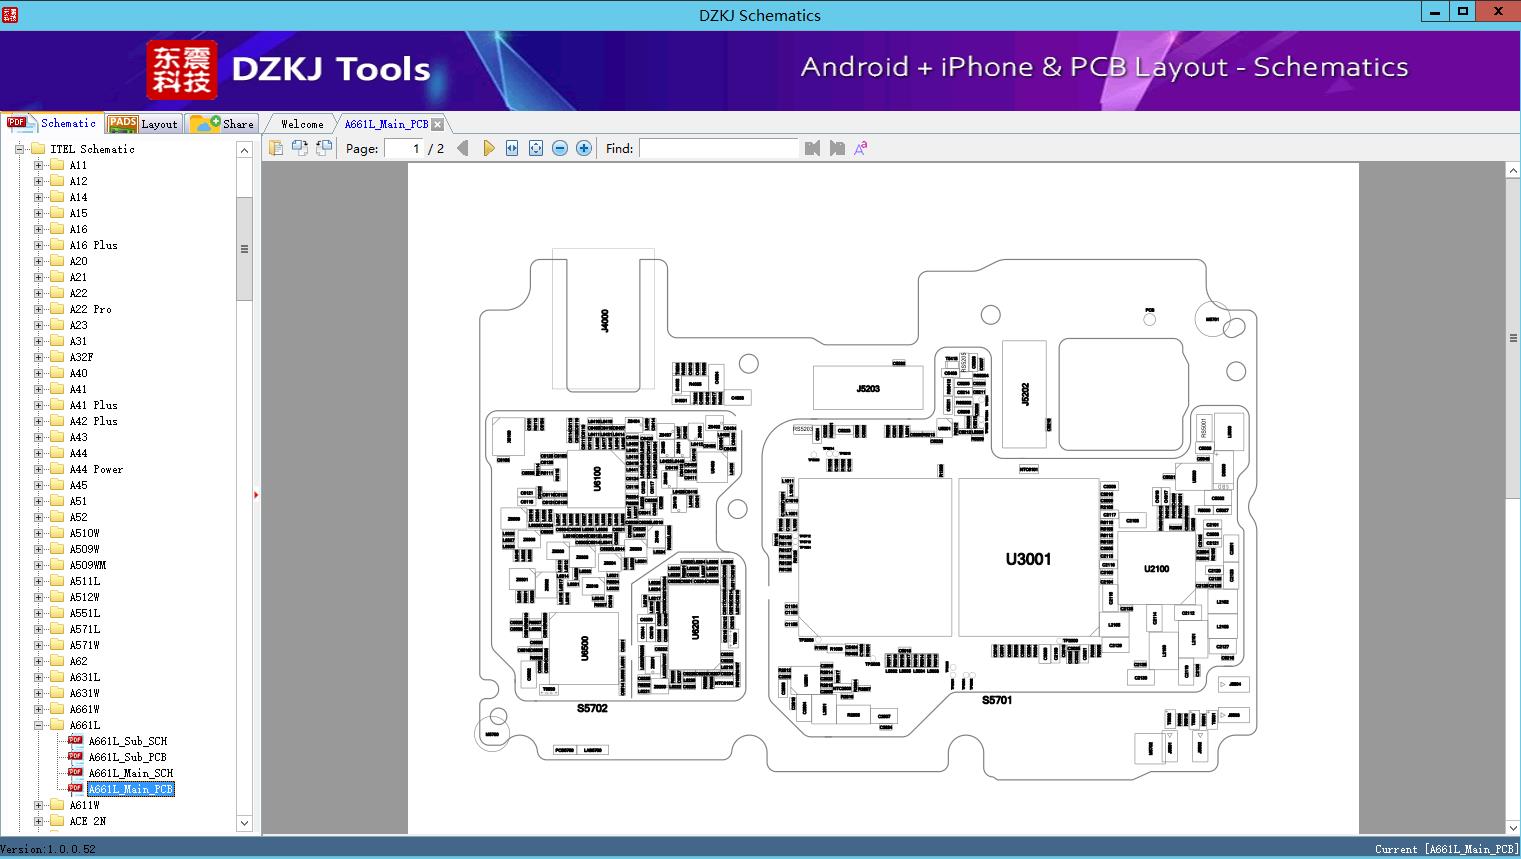Click PDF icon beside A661L_Sub_SCH
1521x859 pixels.
(75, 741)
